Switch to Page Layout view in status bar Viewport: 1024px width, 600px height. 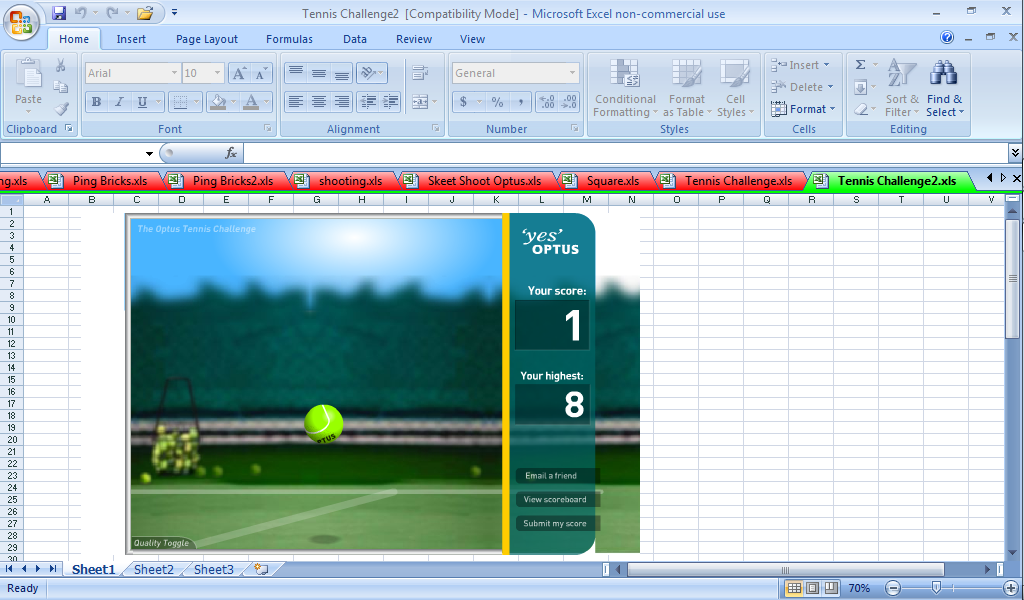pyautogui.click(x=812, y=588)
